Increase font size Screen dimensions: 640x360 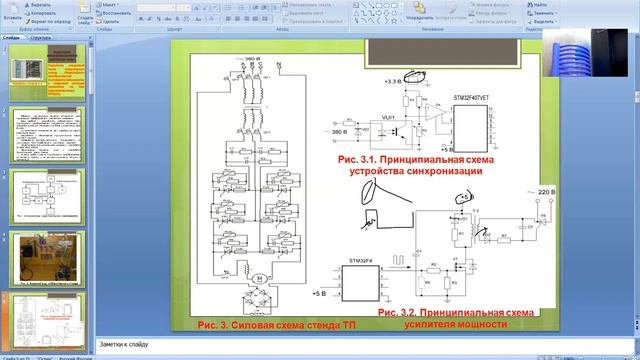click(196, 8)
